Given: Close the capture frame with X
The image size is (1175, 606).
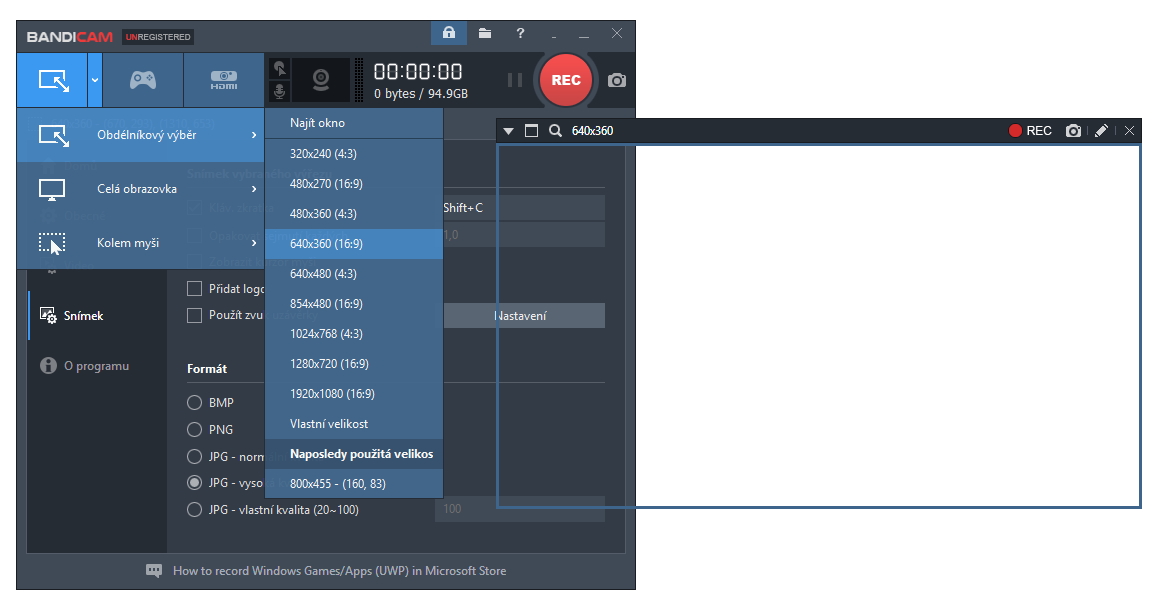Looking at the screenshot, I should [1129, 130].
